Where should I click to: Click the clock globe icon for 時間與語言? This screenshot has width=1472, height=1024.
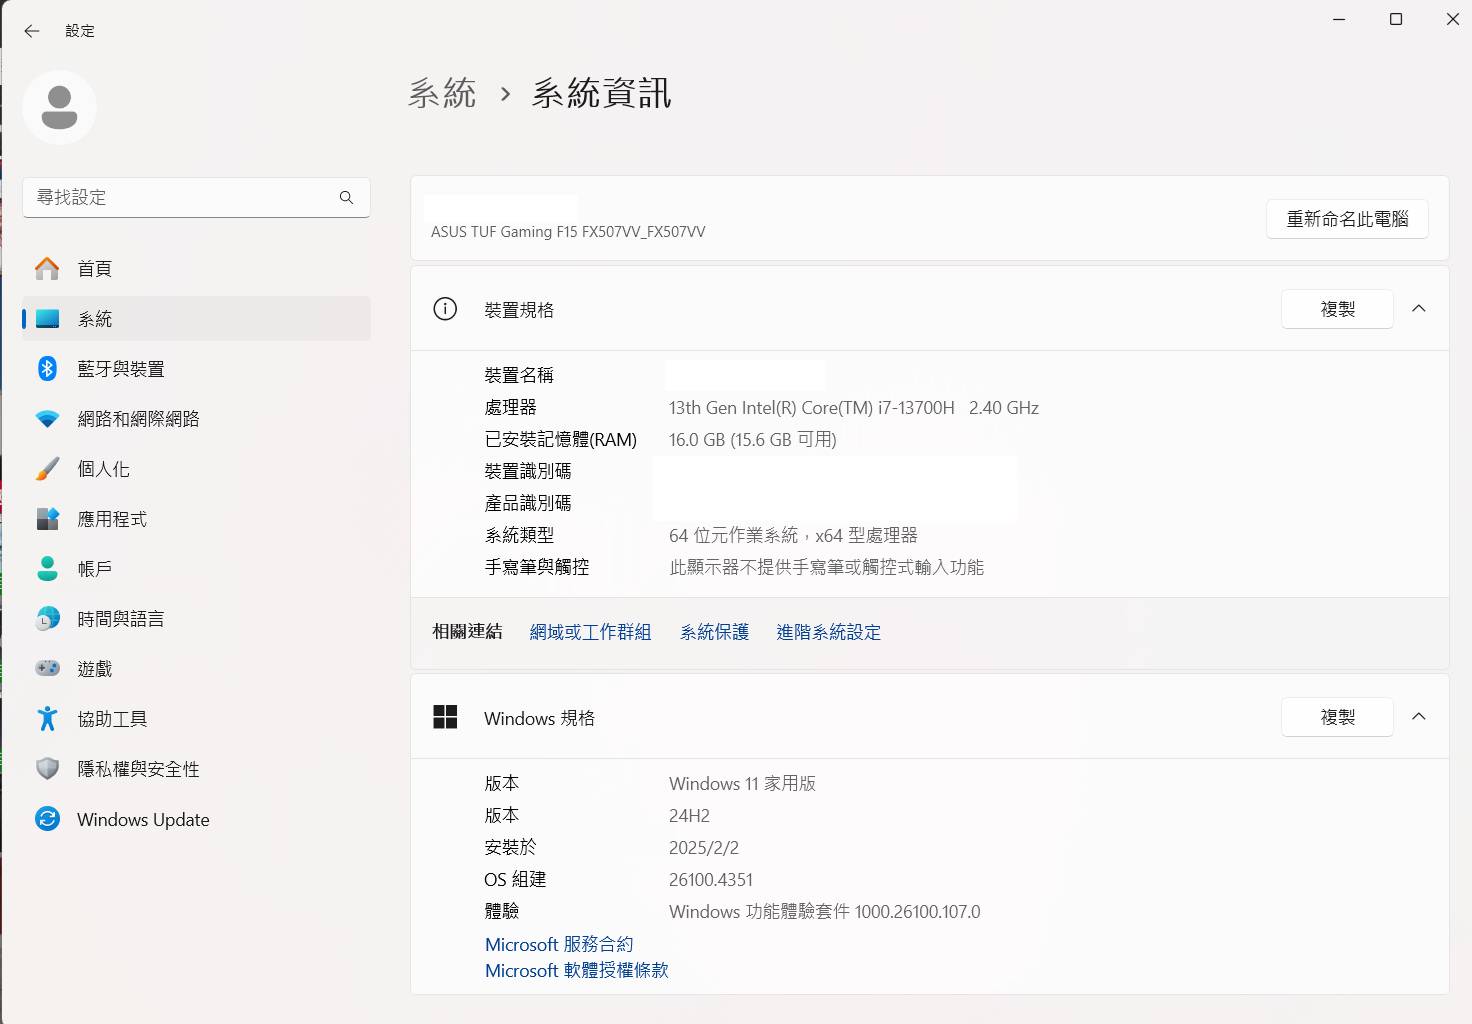47,619
